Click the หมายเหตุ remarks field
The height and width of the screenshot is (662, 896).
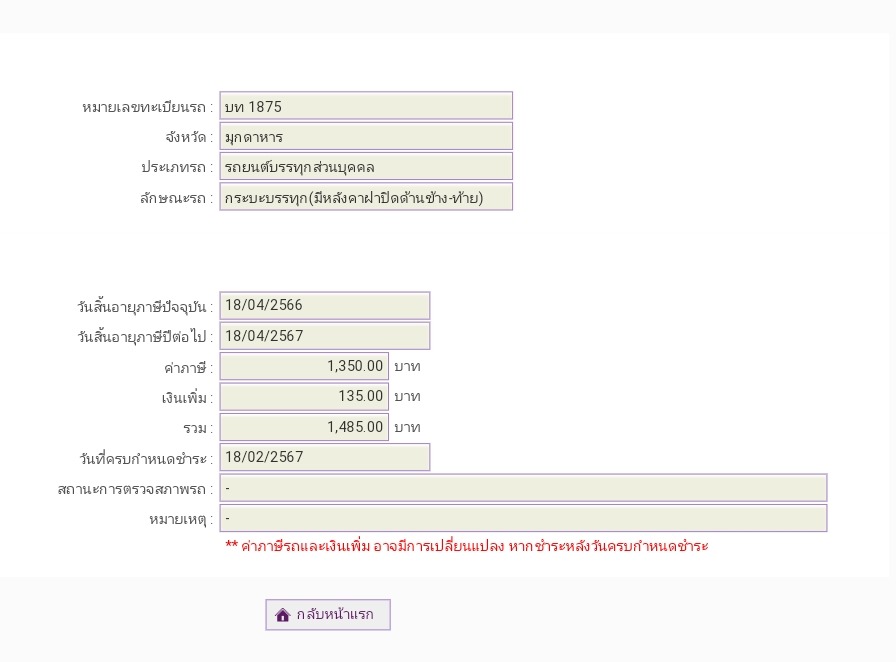tap(523, 518)
